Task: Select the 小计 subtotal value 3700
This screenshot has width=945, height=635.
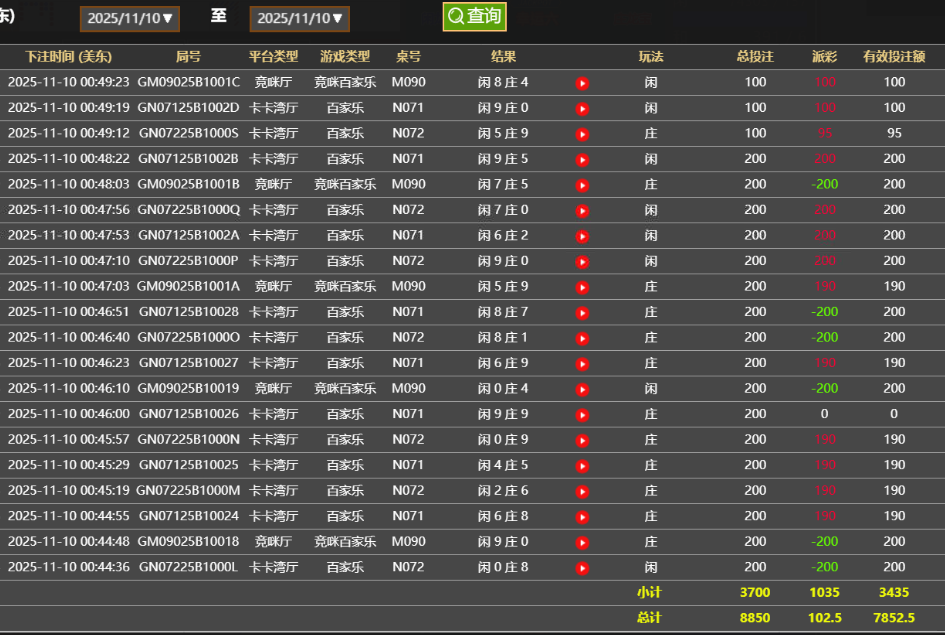Action: [755, 592]
